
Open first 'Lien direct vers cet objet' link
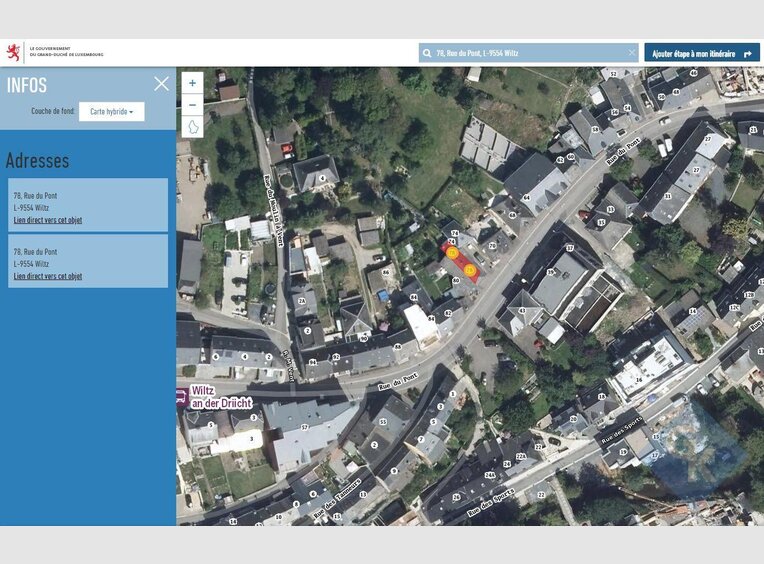pyautogui.click(x=48, y=219)
